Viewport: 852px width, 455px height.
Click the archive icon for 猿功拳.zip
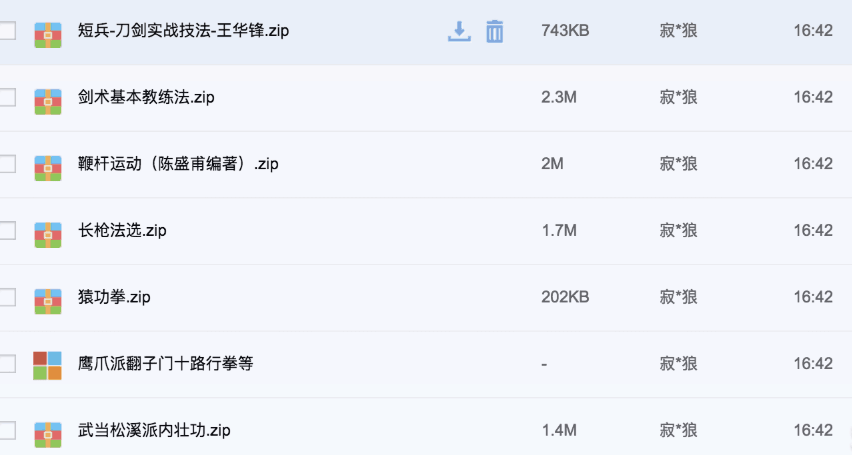48,301
